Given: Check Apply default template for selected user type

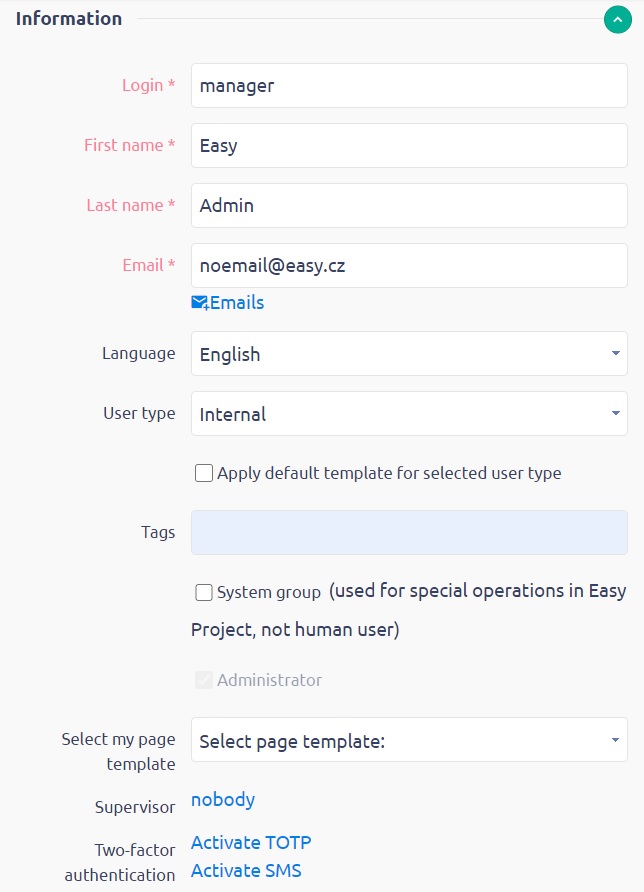Looking at the screenshot, I should click(204, 472).
